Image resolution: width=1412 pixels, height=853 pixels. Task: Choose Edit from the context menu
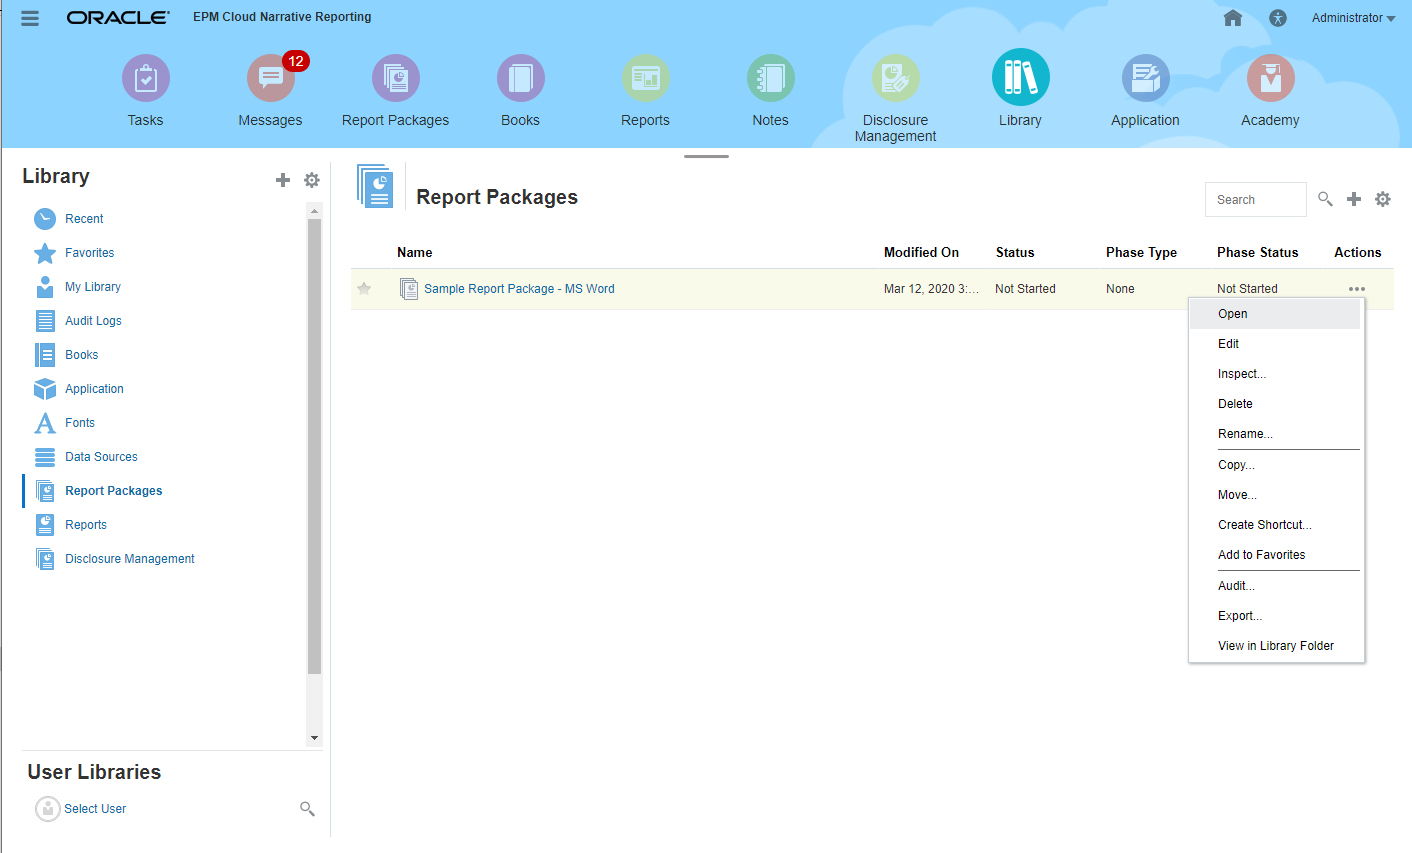(1275, 344)
